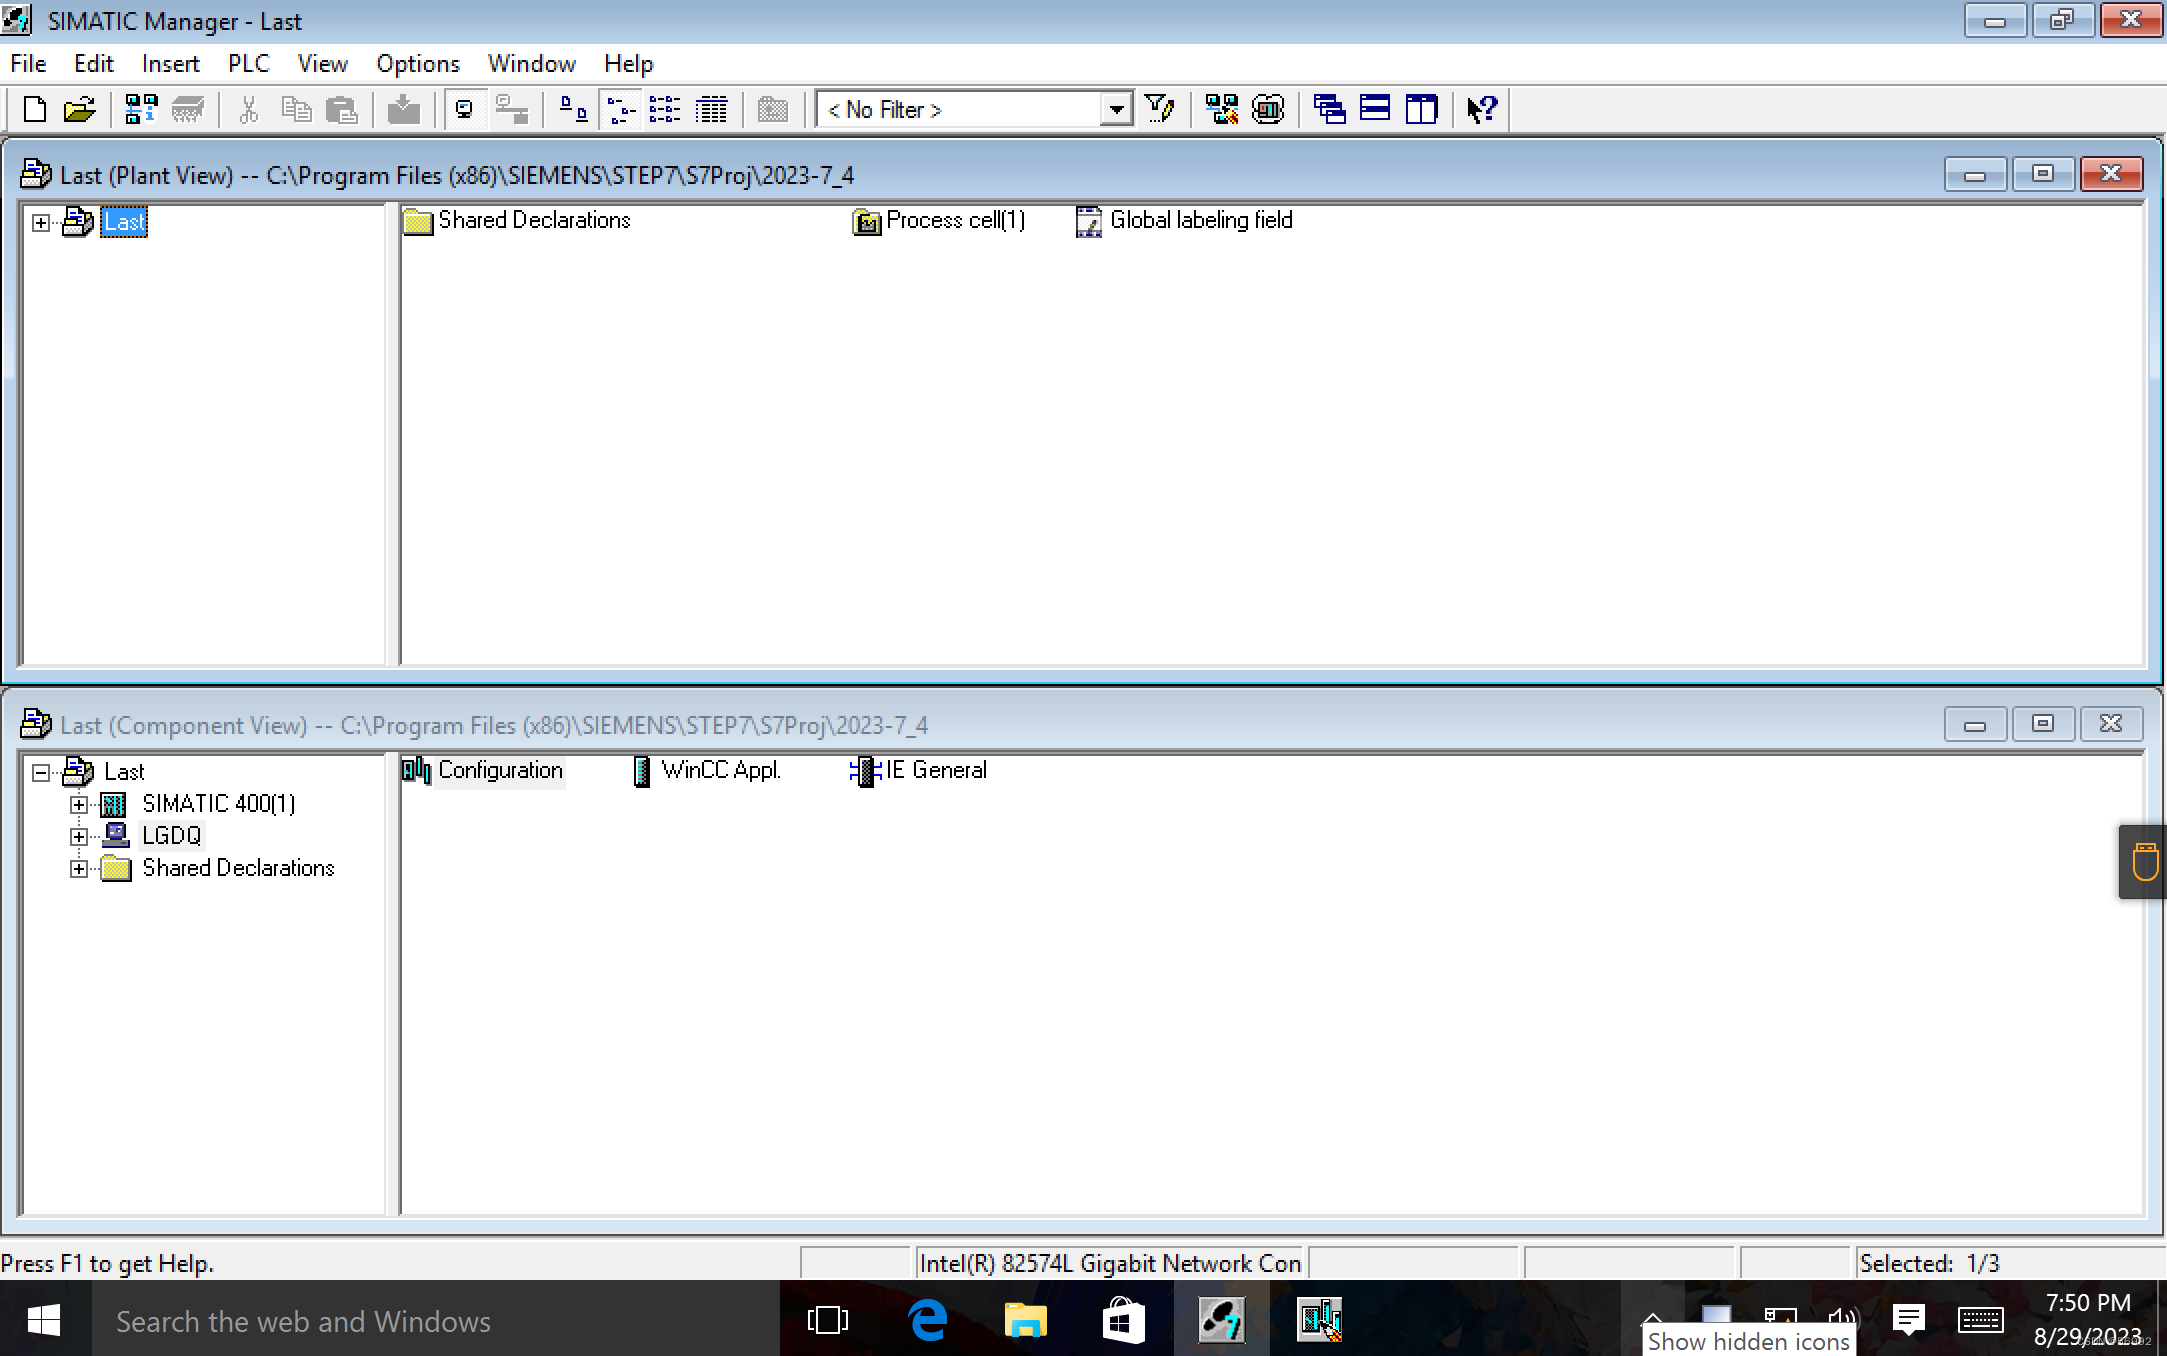
Task: Click the context Help arrow icon
Action: click(x=1481, y=109)
